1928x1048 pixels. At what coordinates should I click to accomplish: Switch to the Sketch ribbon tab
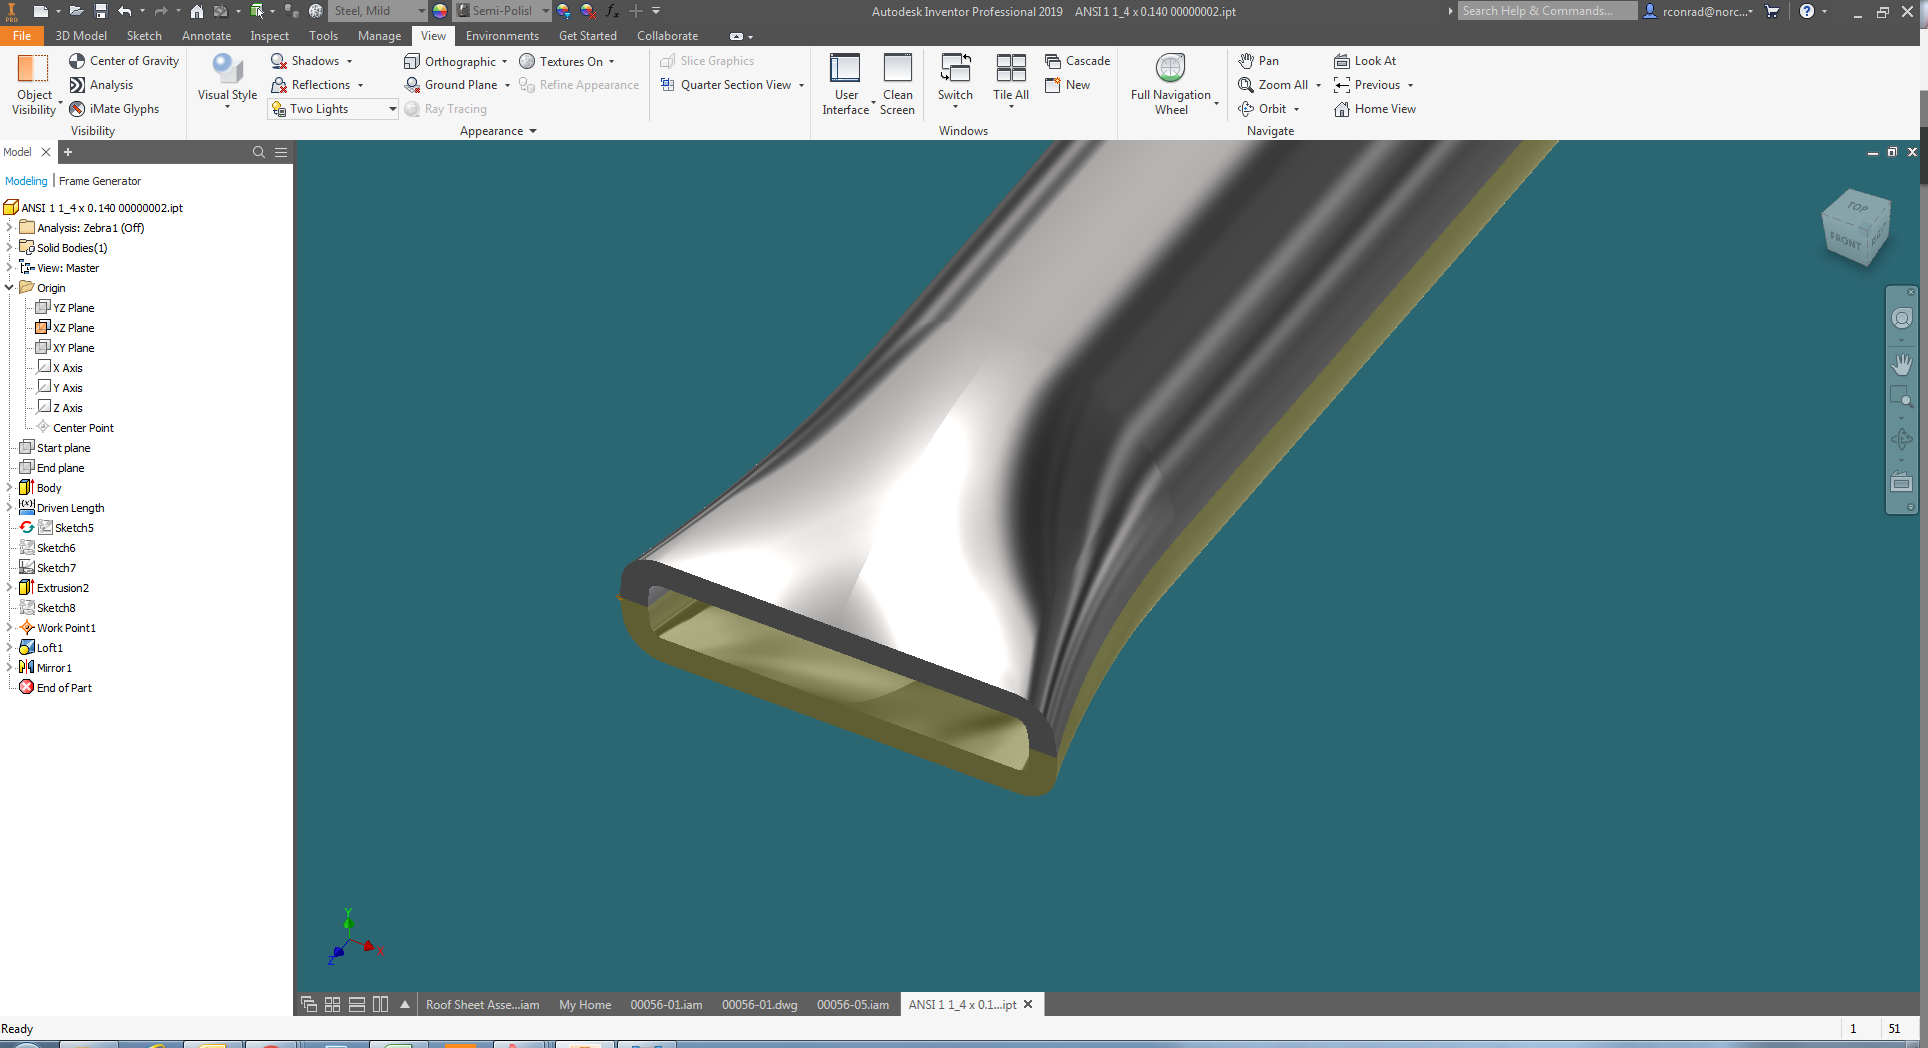pos(144,36)
